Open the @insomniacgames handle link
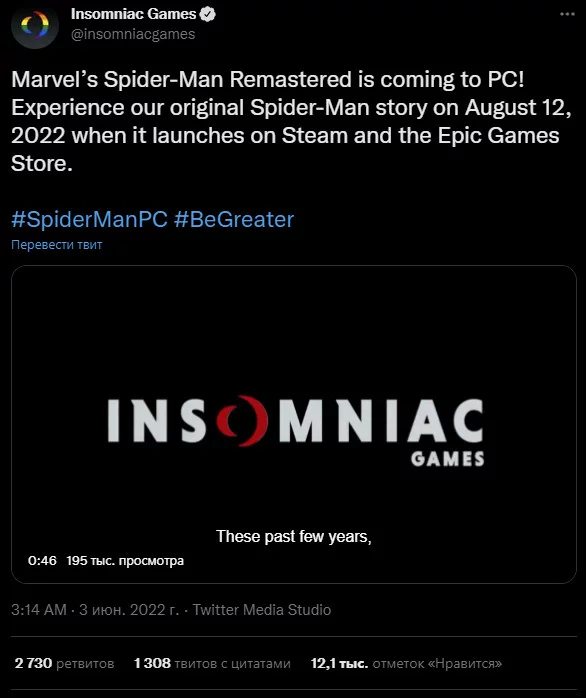Image resolution: width=586 pixels, height=698 pixels. coord(133,34)
